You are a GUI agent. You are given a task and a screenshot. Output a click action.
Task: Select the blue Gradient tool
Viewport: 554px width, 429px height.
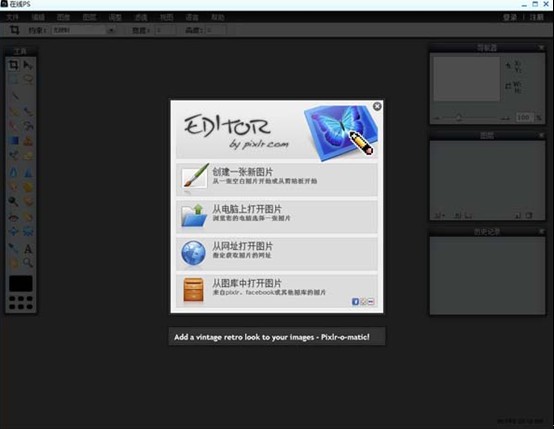[13, 141]
